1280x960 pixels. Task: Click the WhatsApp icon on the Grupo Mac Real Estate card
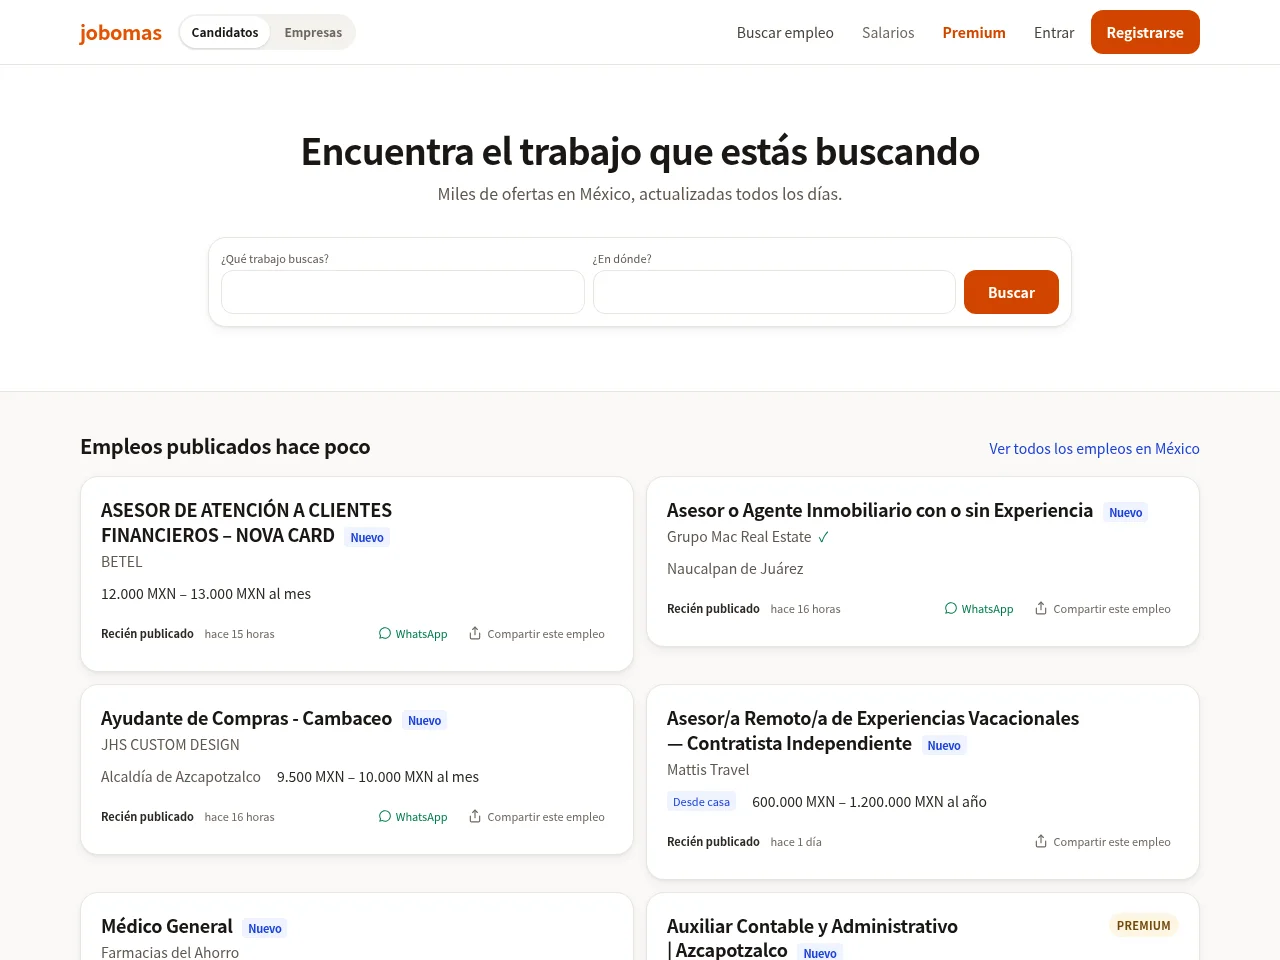point(951,608)
